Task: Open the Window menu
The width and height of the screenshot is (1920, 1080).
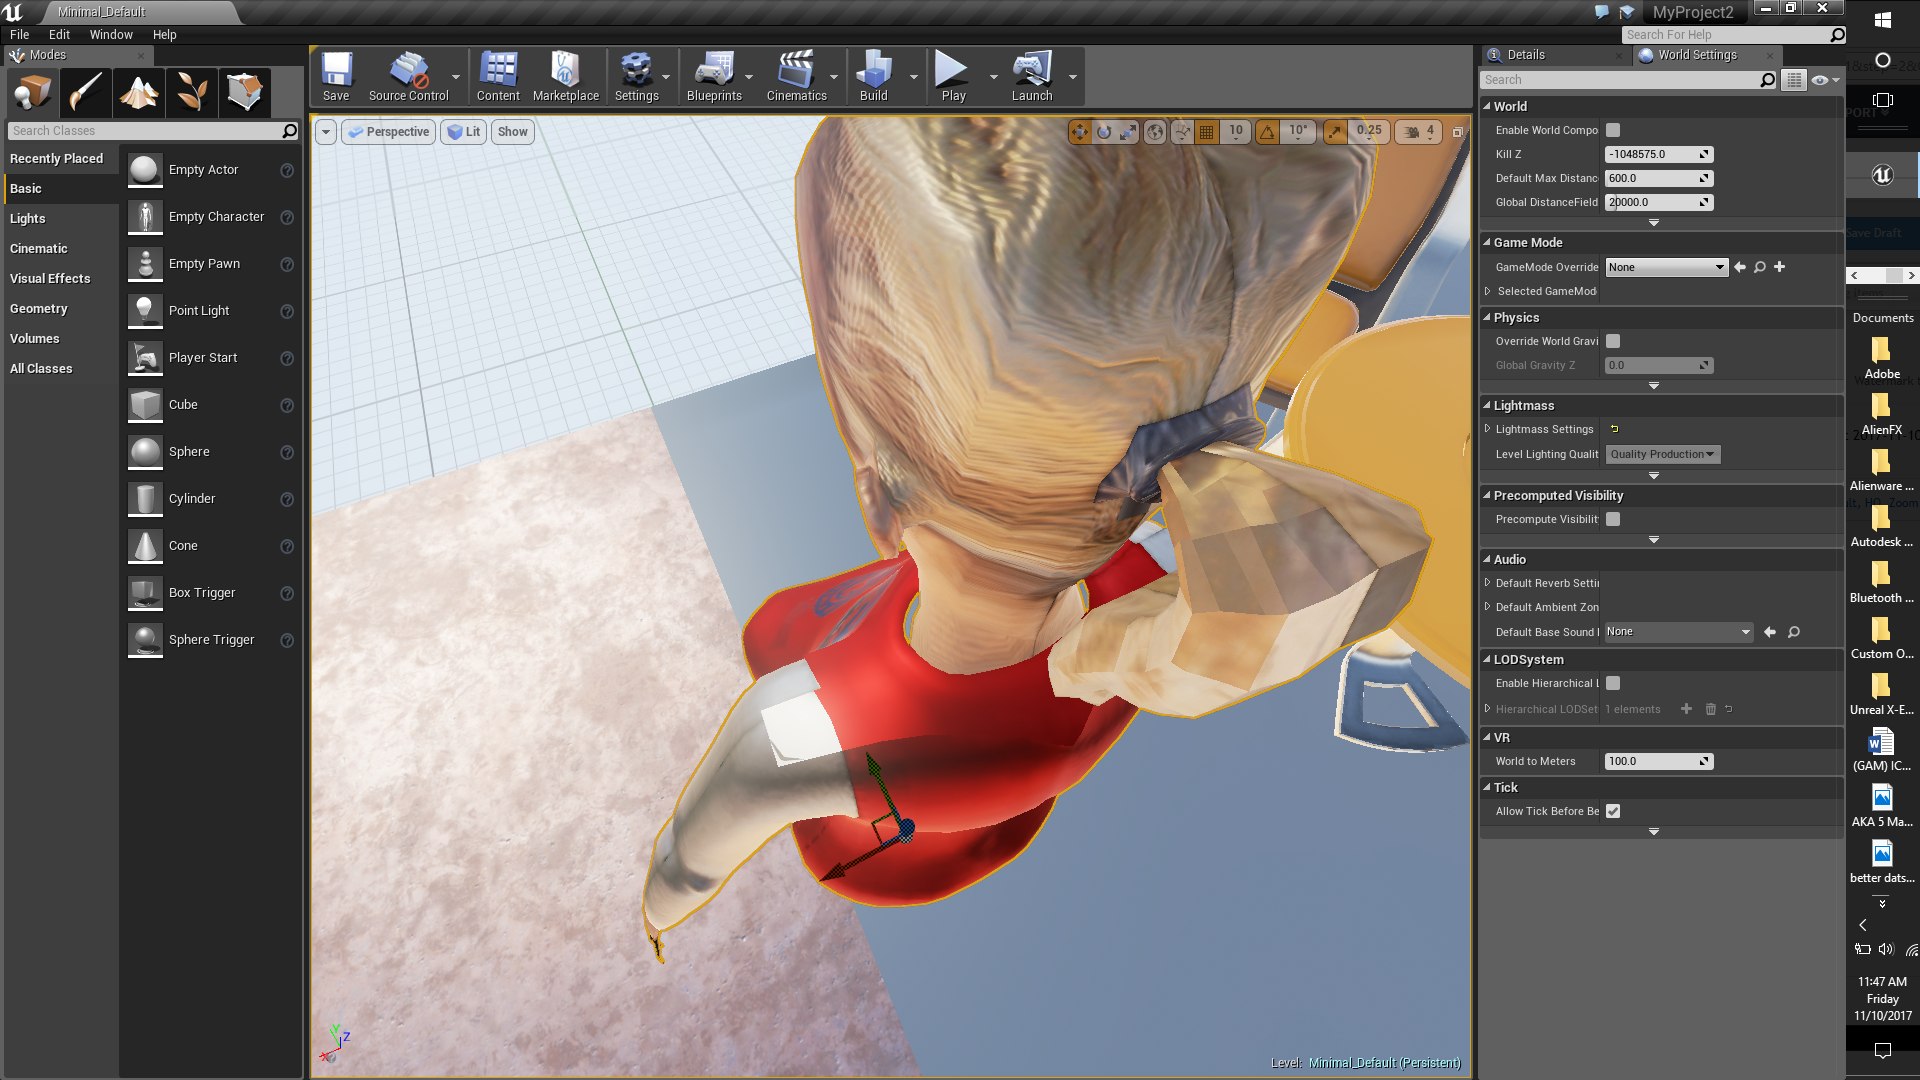Action: point(111,34)
